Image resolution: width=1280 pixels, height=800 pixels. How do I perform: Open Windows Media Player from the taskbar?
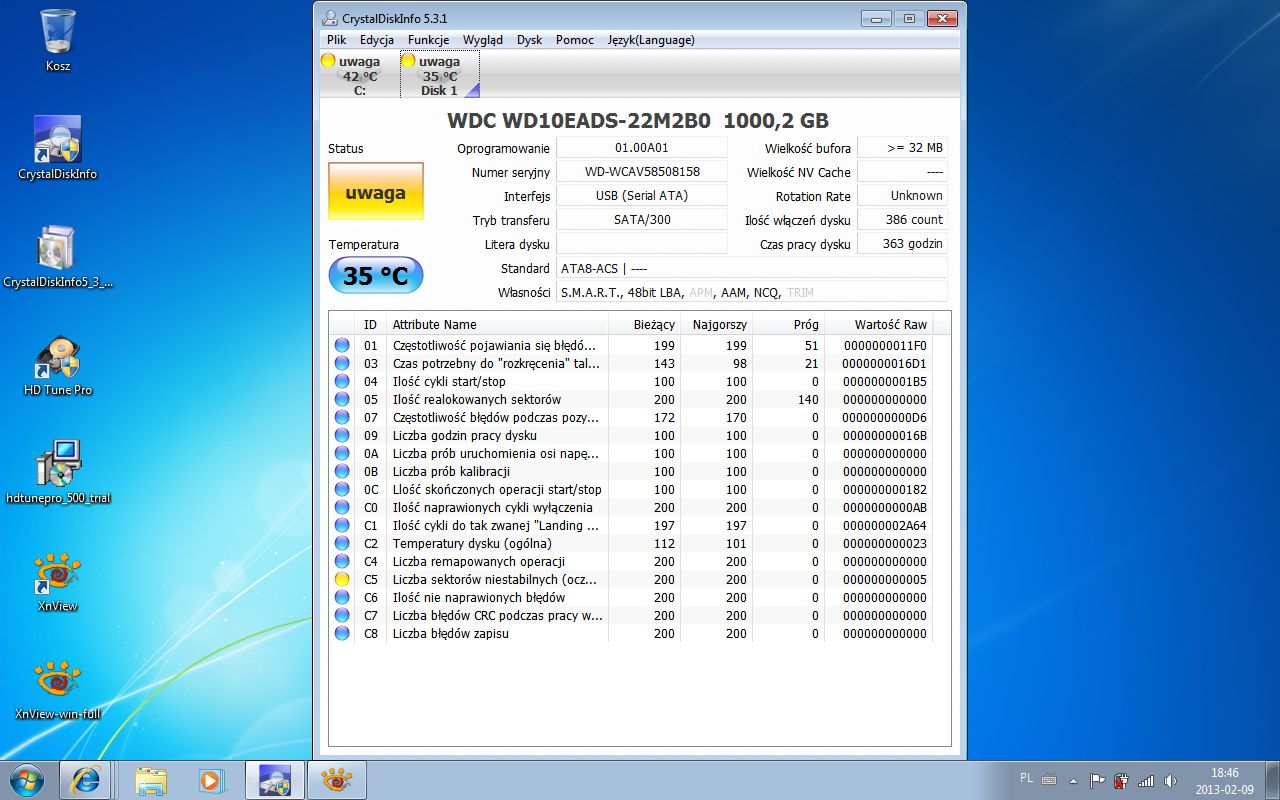click(x=210, y=779)
